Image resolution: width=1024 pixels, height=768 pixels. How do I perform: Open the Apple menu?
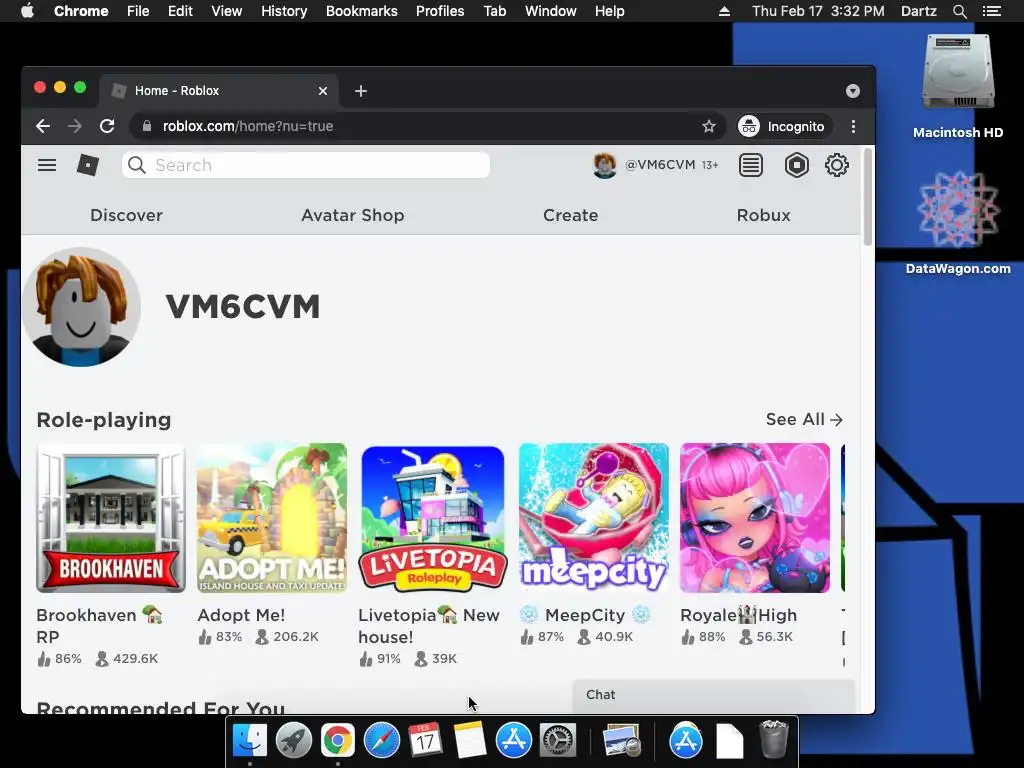[27, 11]
